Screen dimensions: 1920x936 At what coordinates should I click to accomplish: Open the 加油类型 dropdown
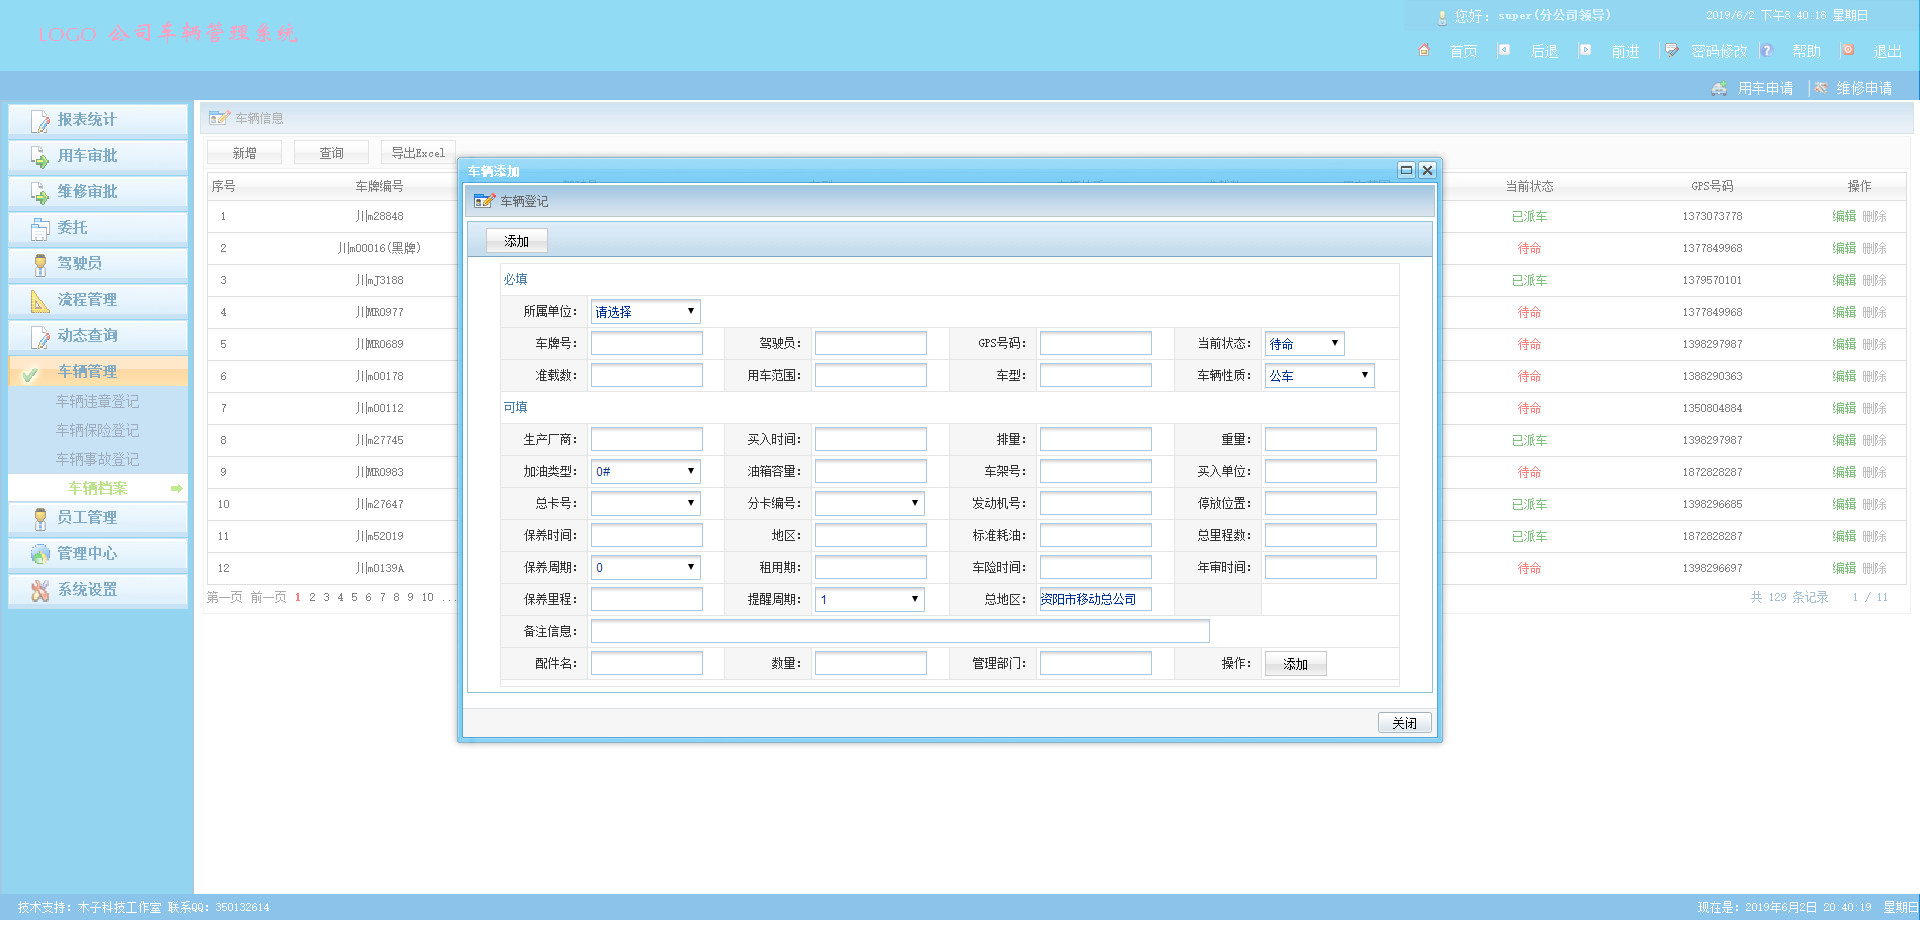(x=645, y=472)
